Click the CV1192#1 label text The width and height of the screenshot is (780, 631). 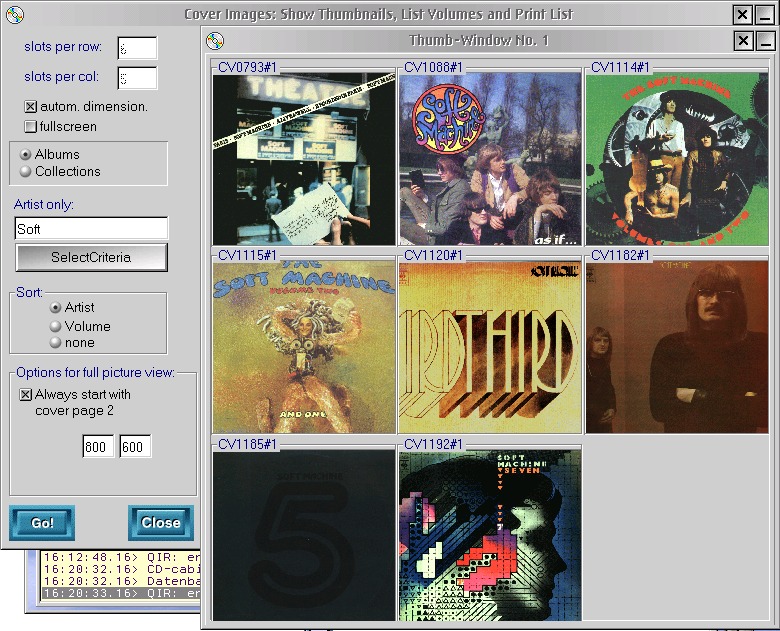click(433, 444)
